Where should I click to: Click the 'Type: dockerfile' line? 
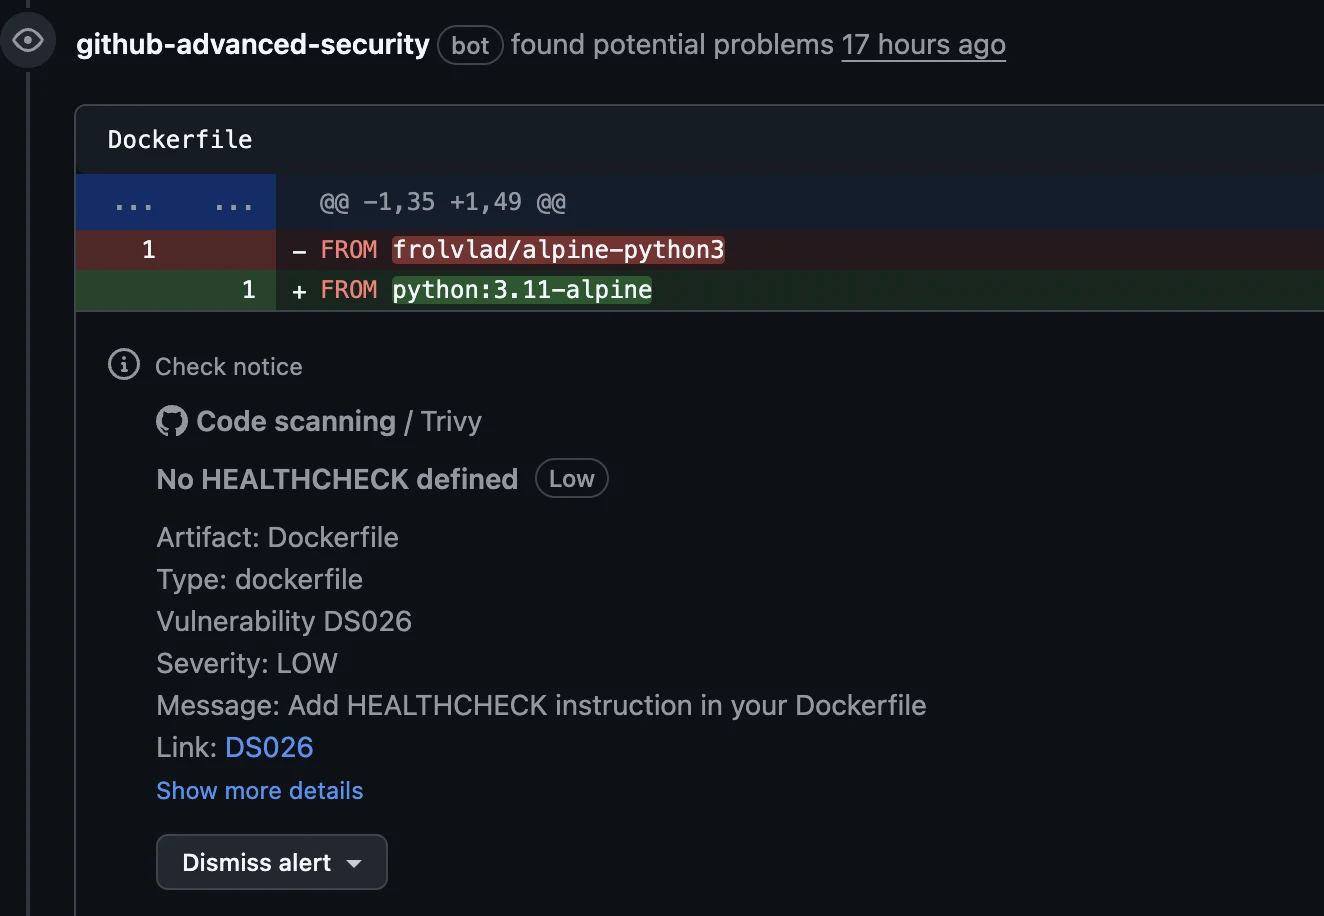click(x=259, y=579)
